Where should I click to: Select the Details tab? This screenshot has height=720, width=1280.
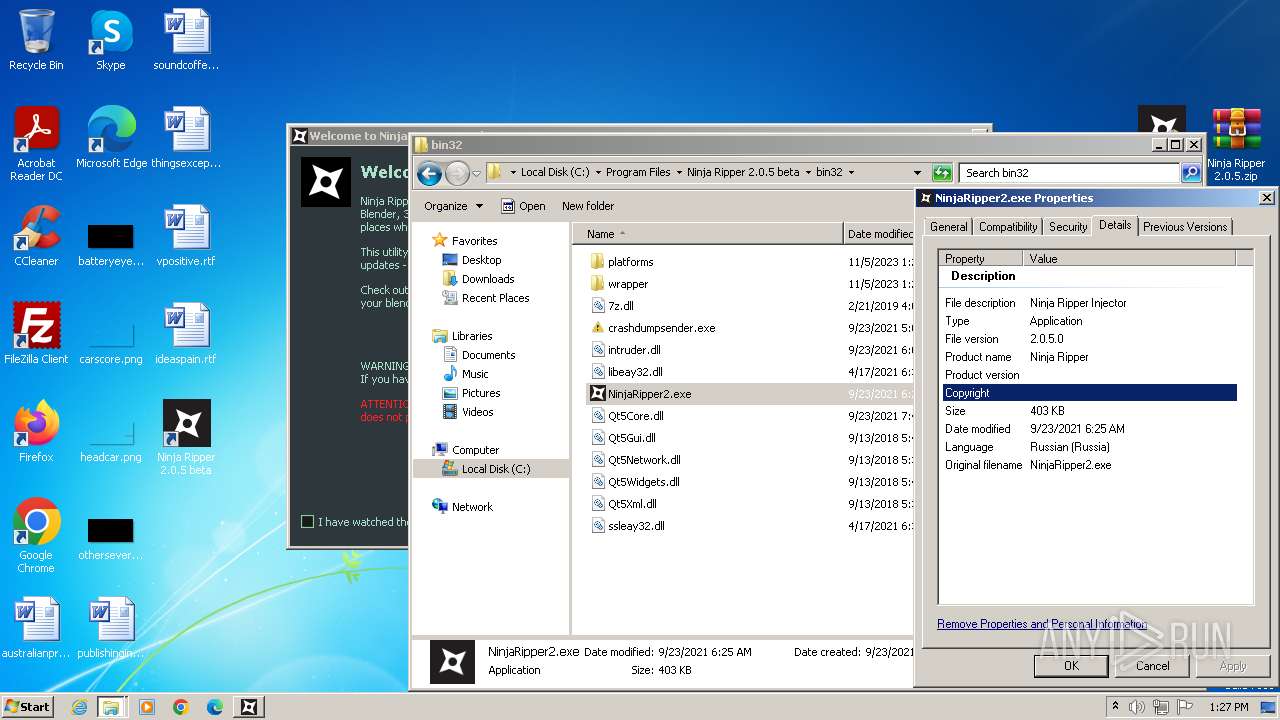coord(1115,225)
